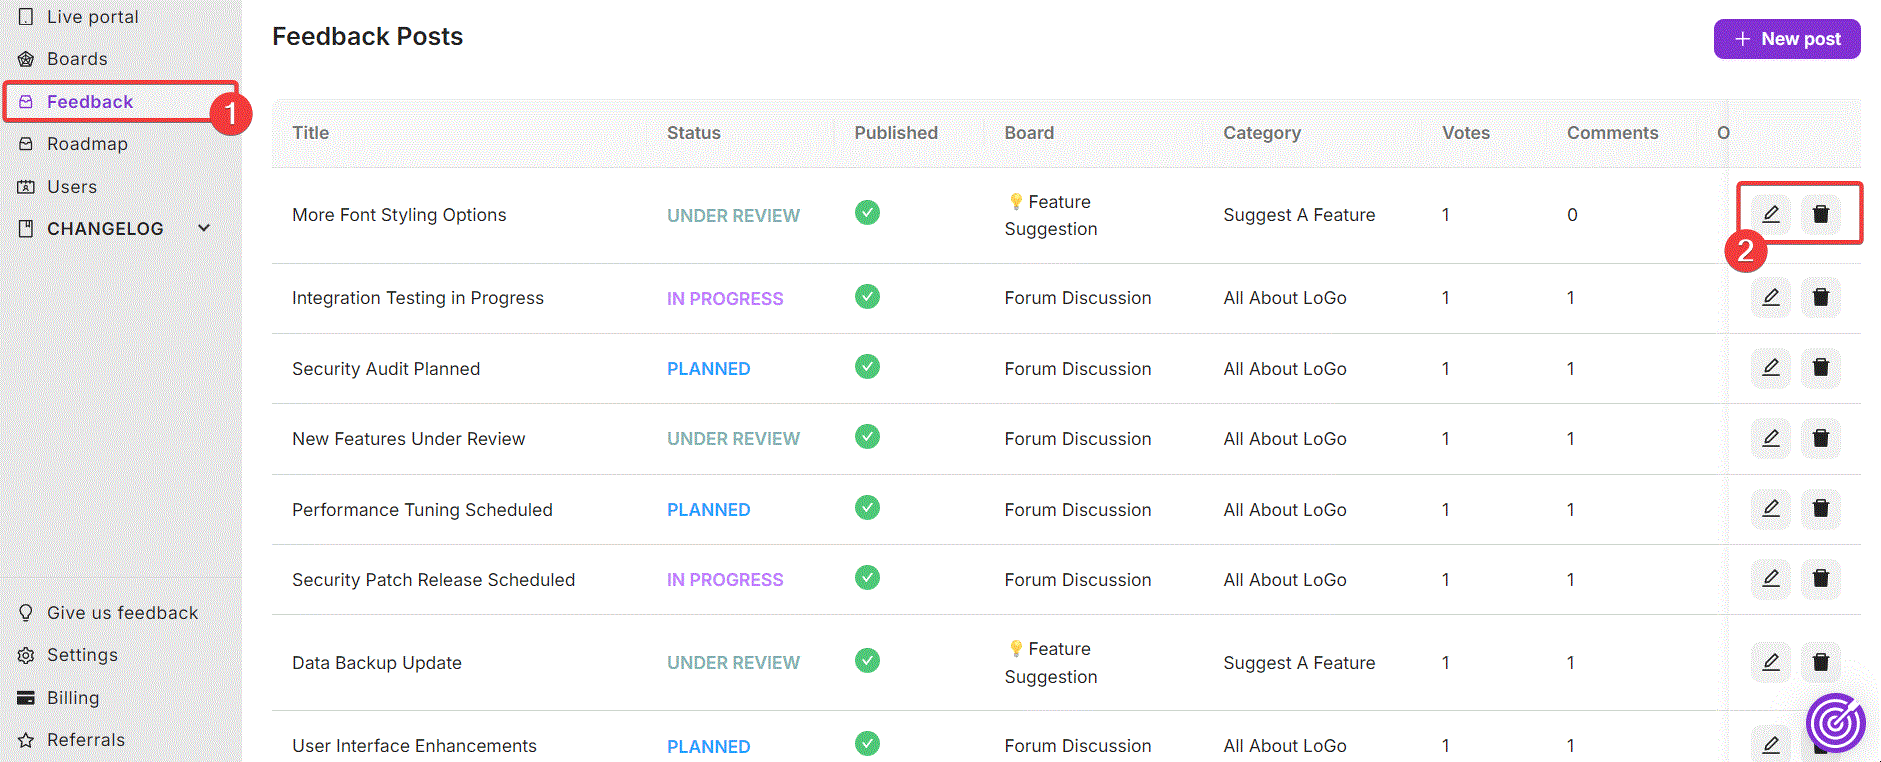Edit Integration Testing in Progress post
Viewport: 1881px width, 762px height.
[x=1770, y=297]
